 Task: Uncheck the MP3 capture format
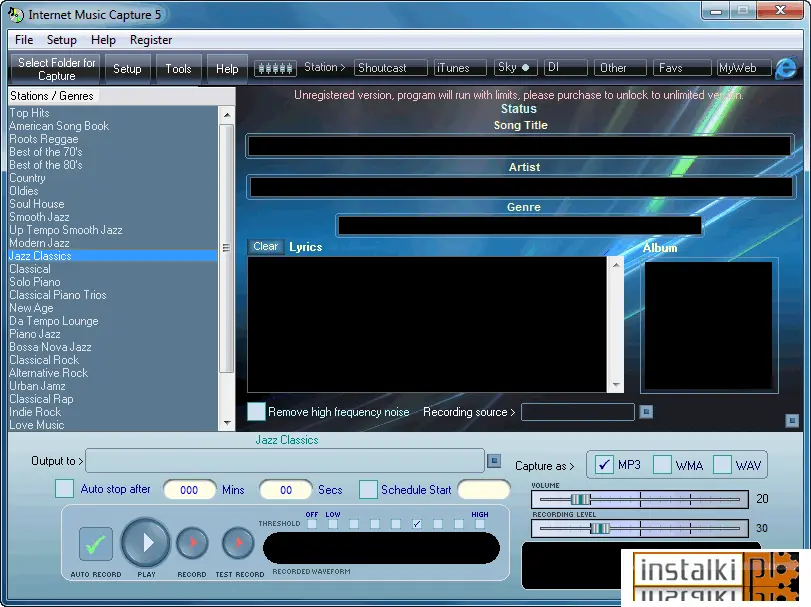(x=604, y=465)
